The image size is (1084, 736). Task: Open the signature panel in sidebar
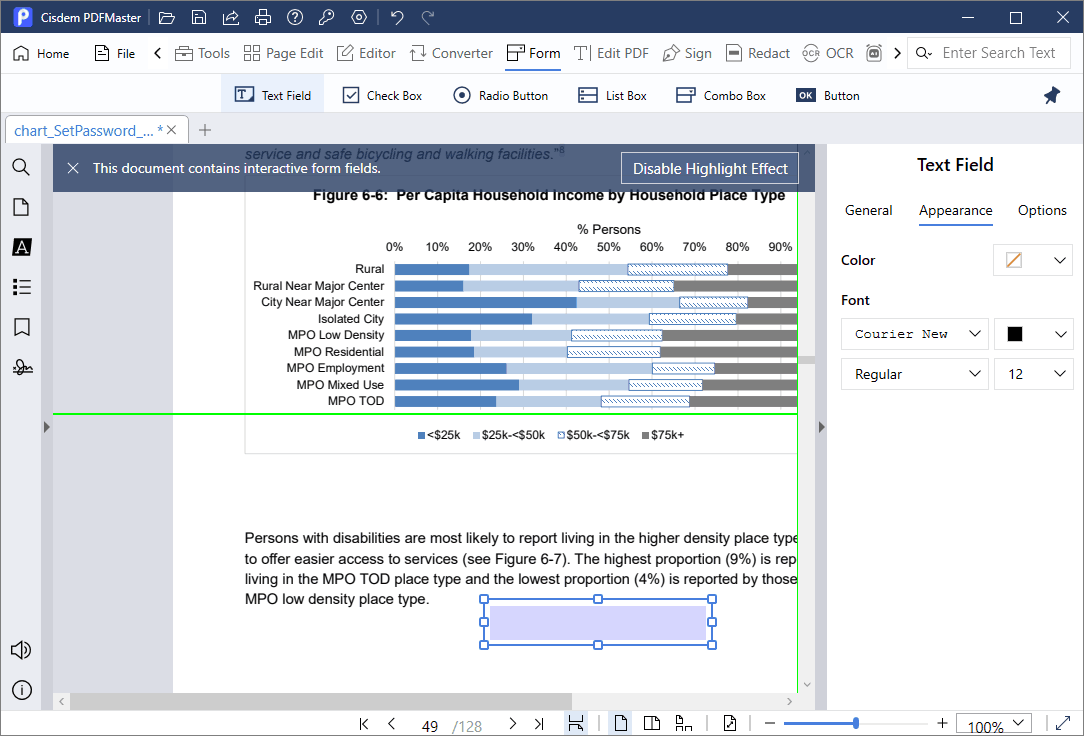pos(22,367)
